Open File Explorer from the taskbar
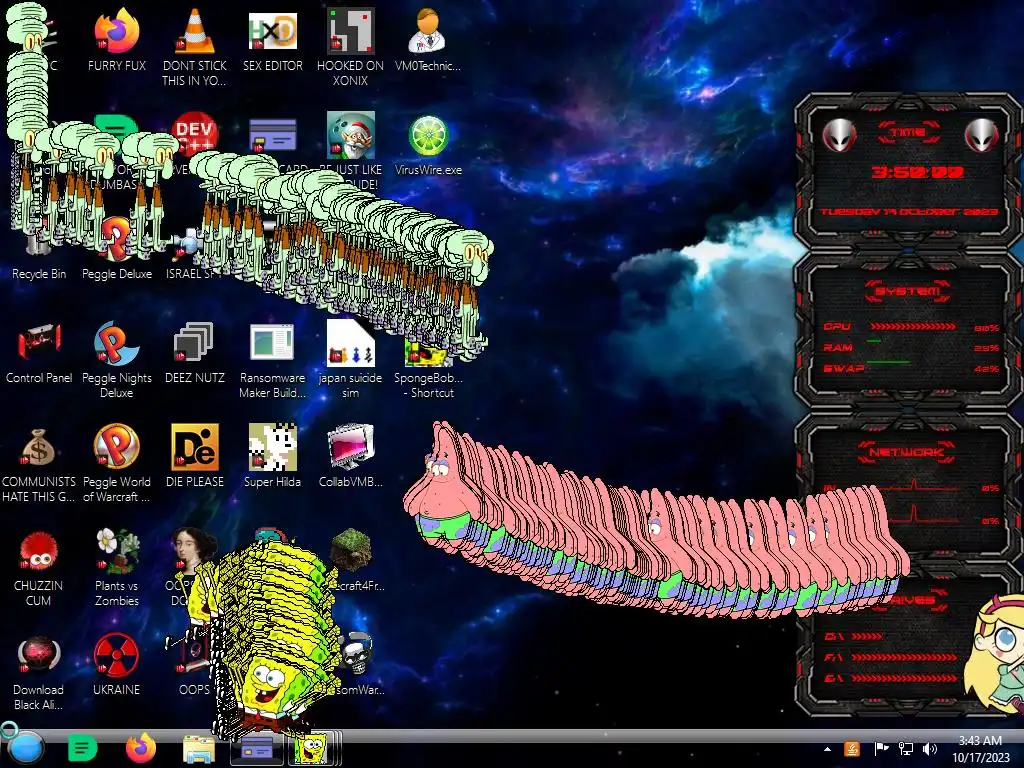The height and width of the screenshot is (768, 1024). 199,750
